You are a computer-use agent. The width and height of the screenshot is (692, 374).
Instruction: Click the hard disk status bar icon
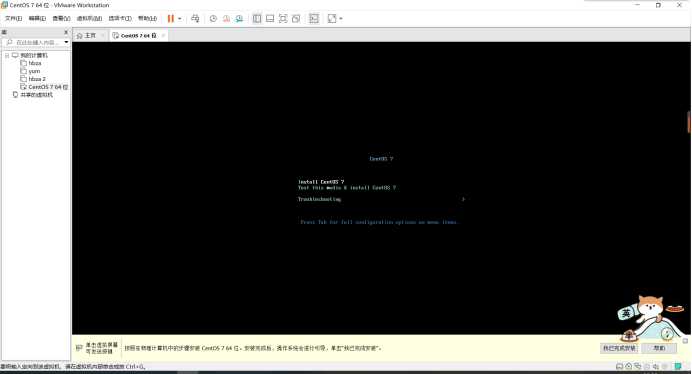(620, 366)
